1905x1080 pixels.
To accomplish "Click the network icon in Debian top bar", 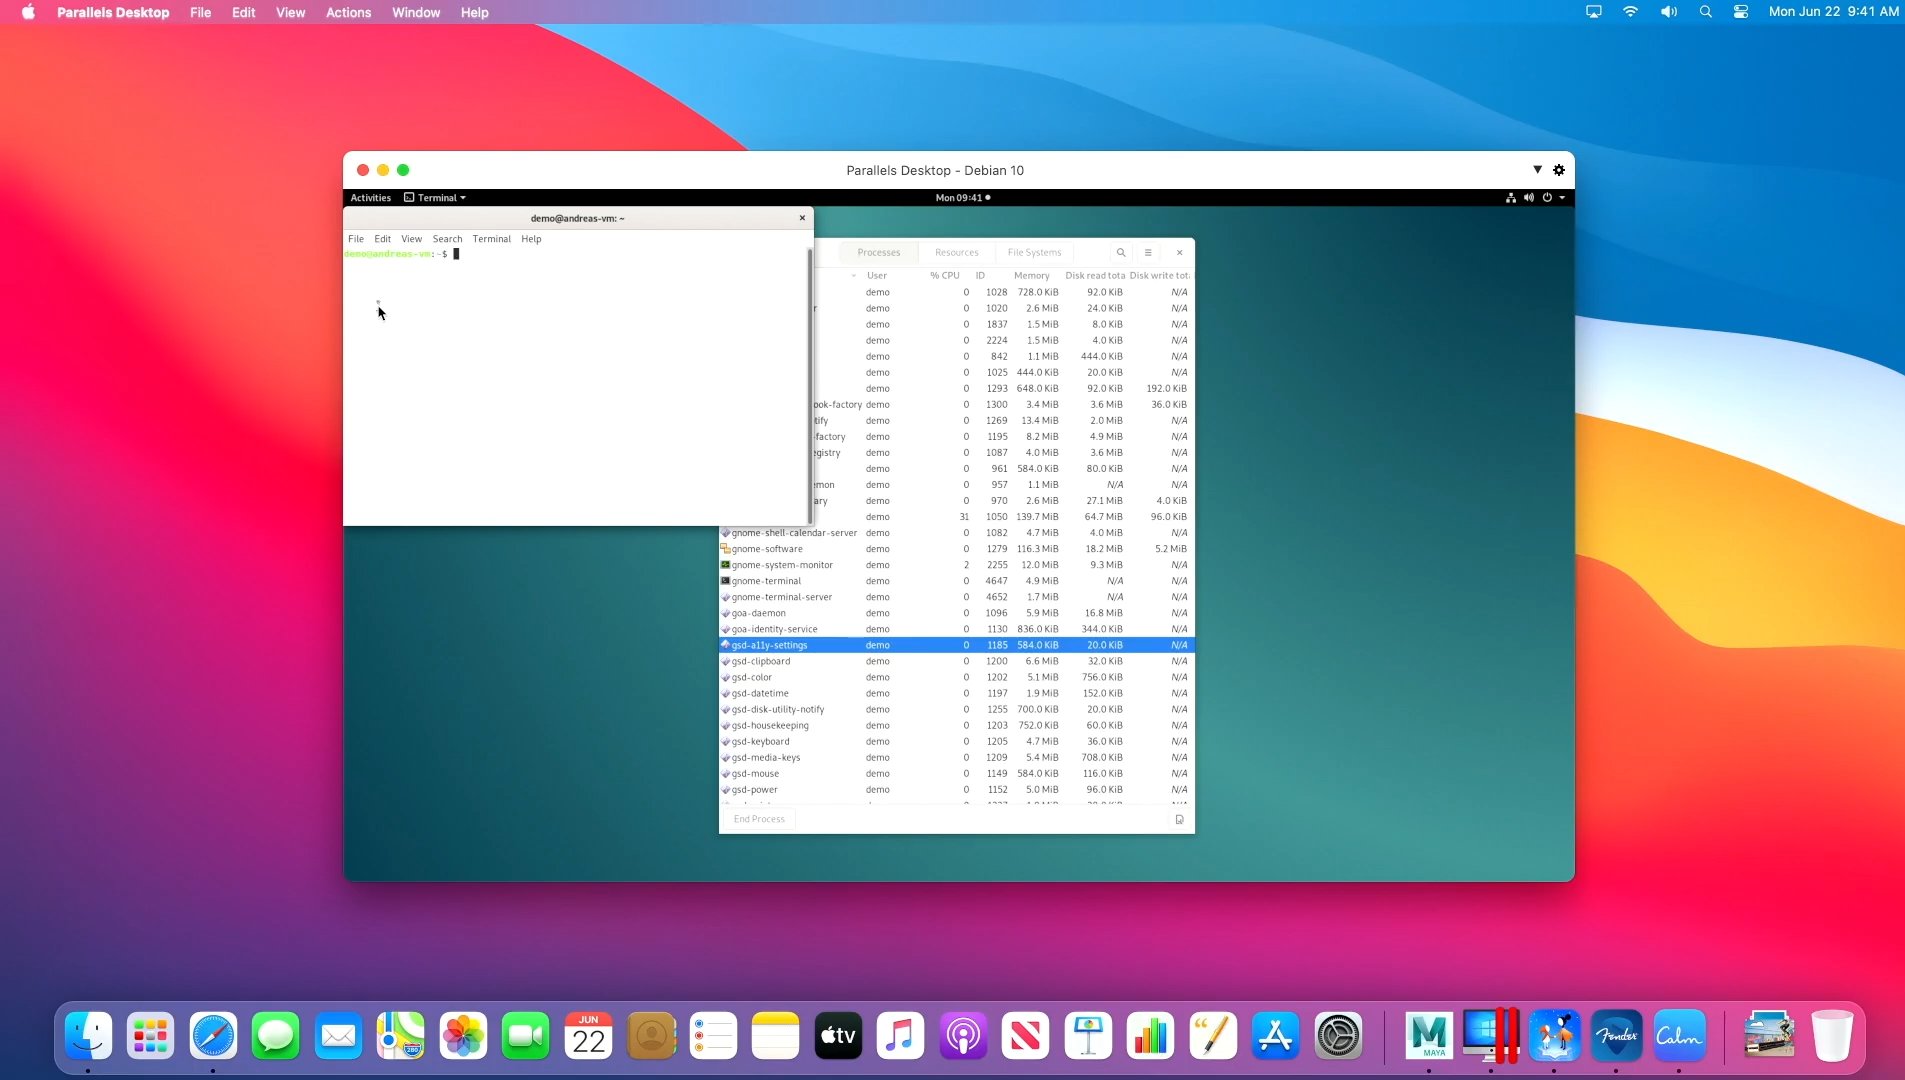I will [x=1510, y=198].
